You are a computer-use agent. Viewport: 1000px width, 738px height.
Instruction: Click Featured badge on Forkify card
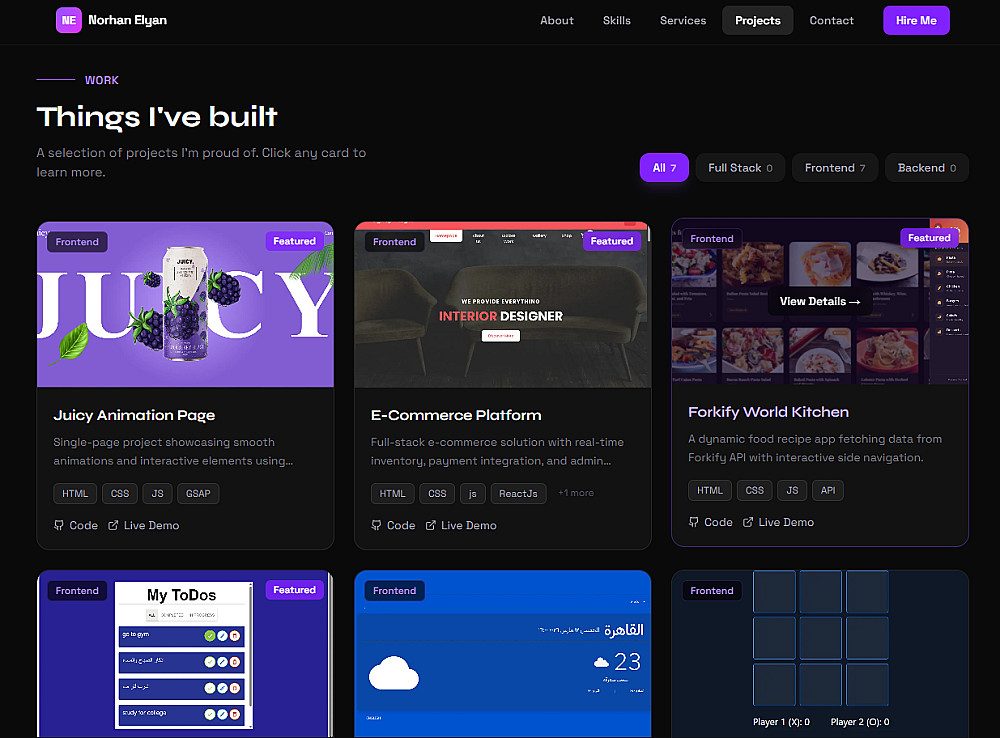pos(929,238)
